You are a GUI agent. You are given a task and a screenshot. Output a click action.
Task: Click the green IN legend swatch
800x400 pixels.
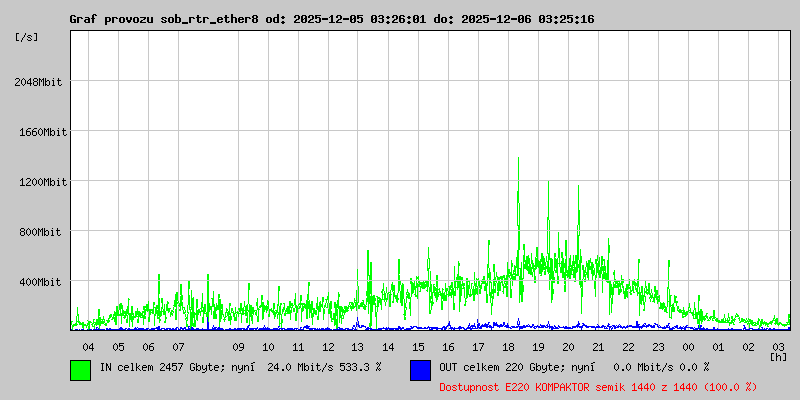pos(80,370)
